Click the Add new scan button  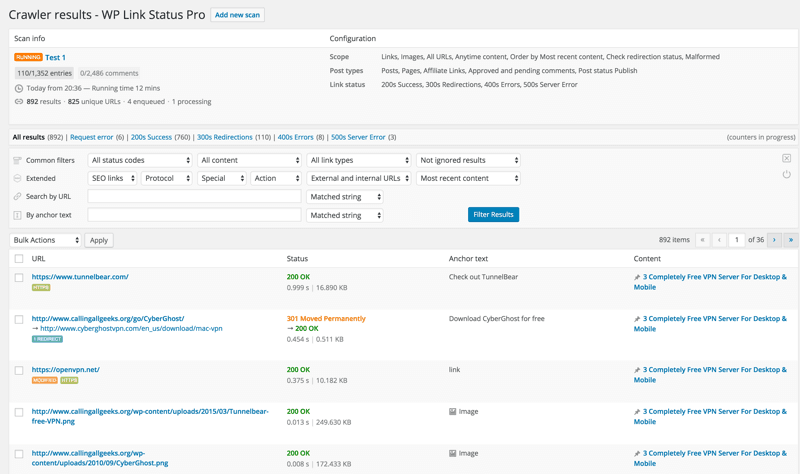pos(237,15)
